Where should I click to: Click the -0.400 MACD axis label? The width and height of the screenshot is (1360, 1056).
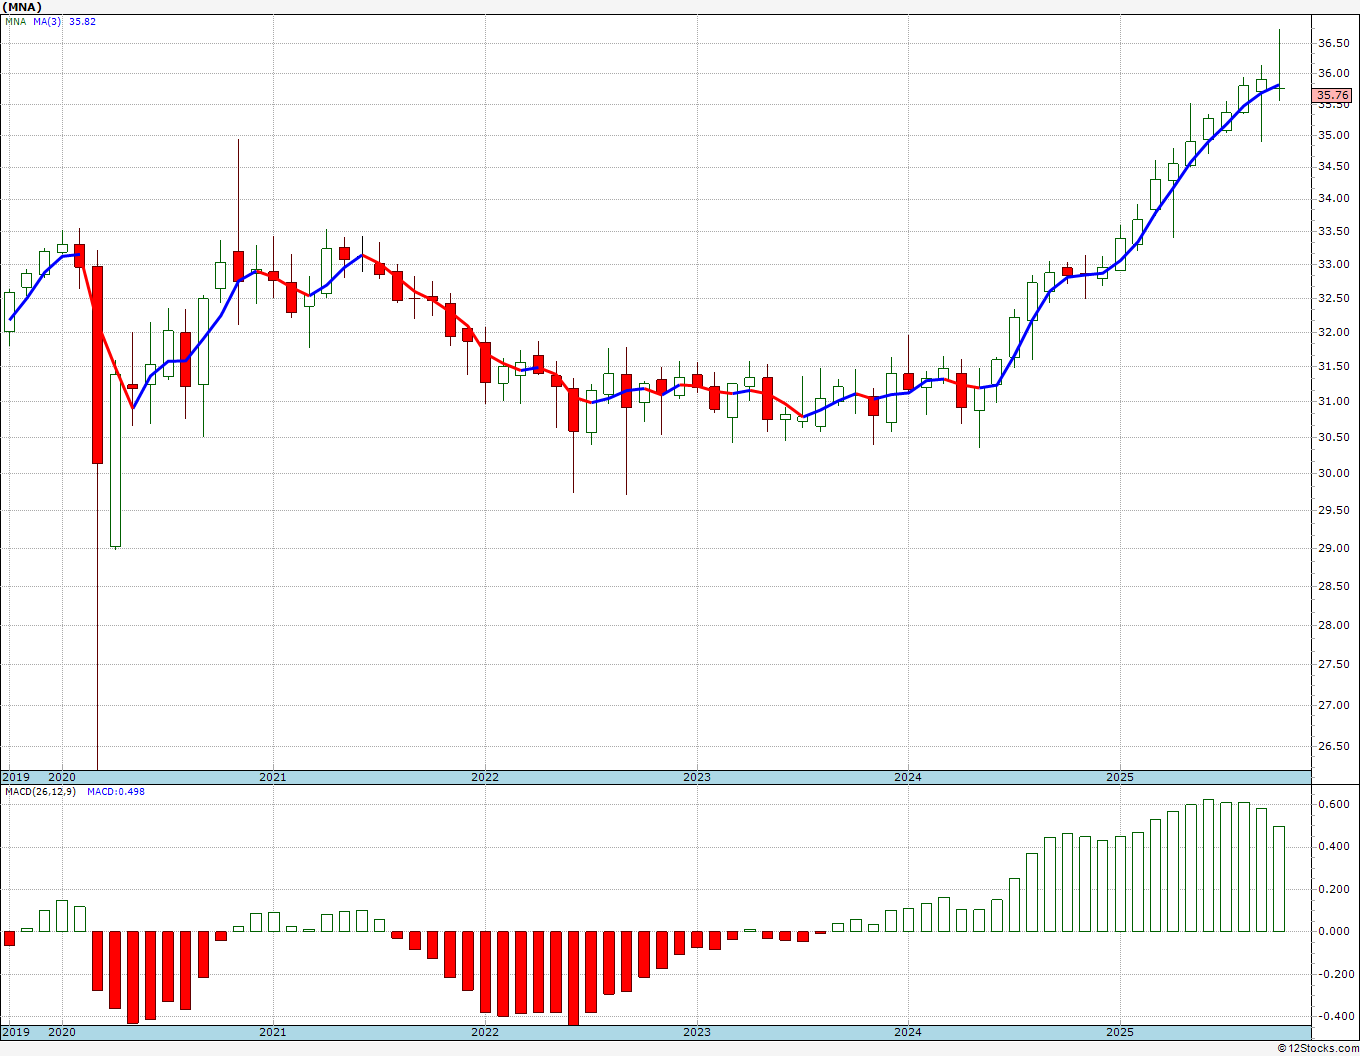tap(1334, 1016)
